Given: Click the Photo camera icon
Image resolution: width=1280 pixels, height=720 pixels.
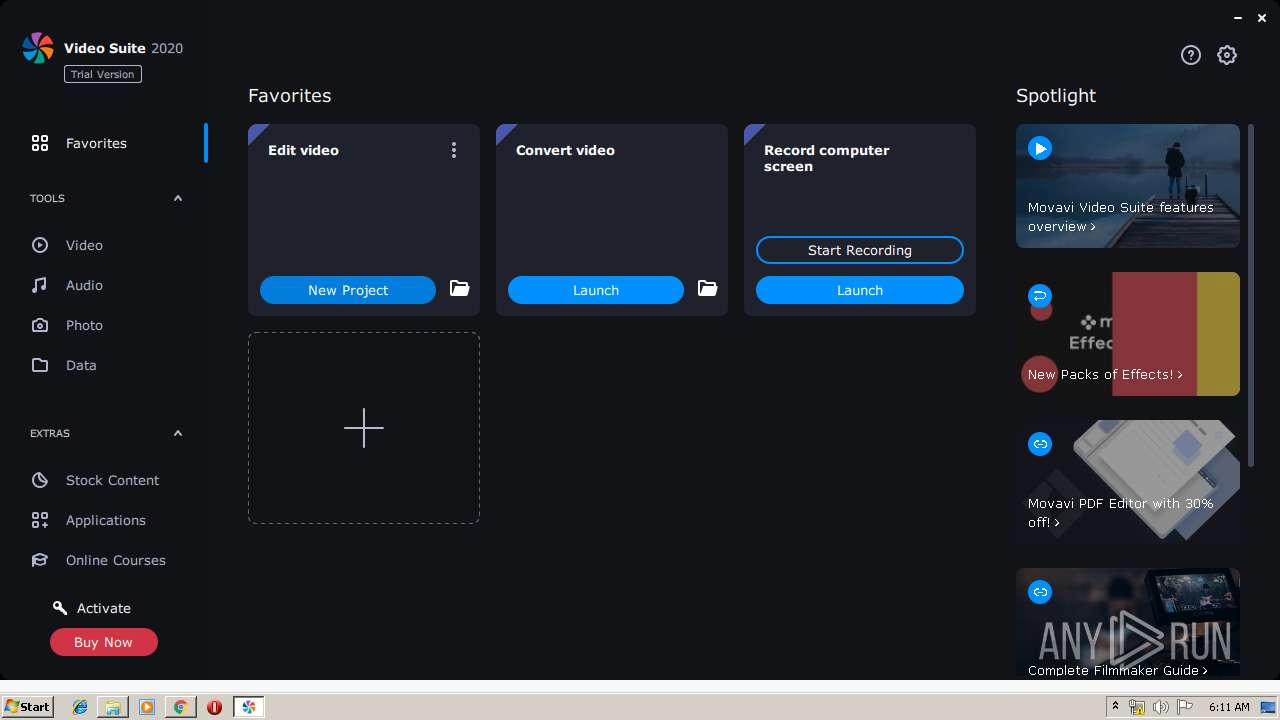Looking at the screenshot, I should (x=40, y=325).
